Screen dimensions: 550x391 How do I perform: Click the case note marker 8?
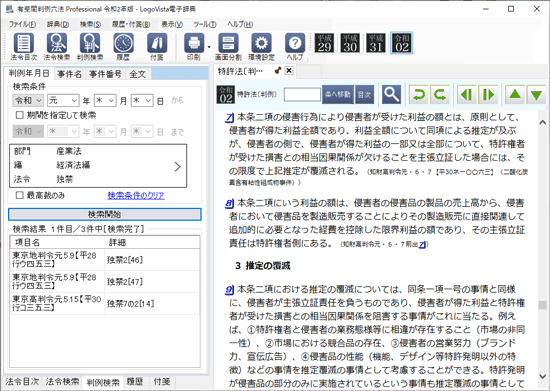pyautogui.click(x=229, y=203)
